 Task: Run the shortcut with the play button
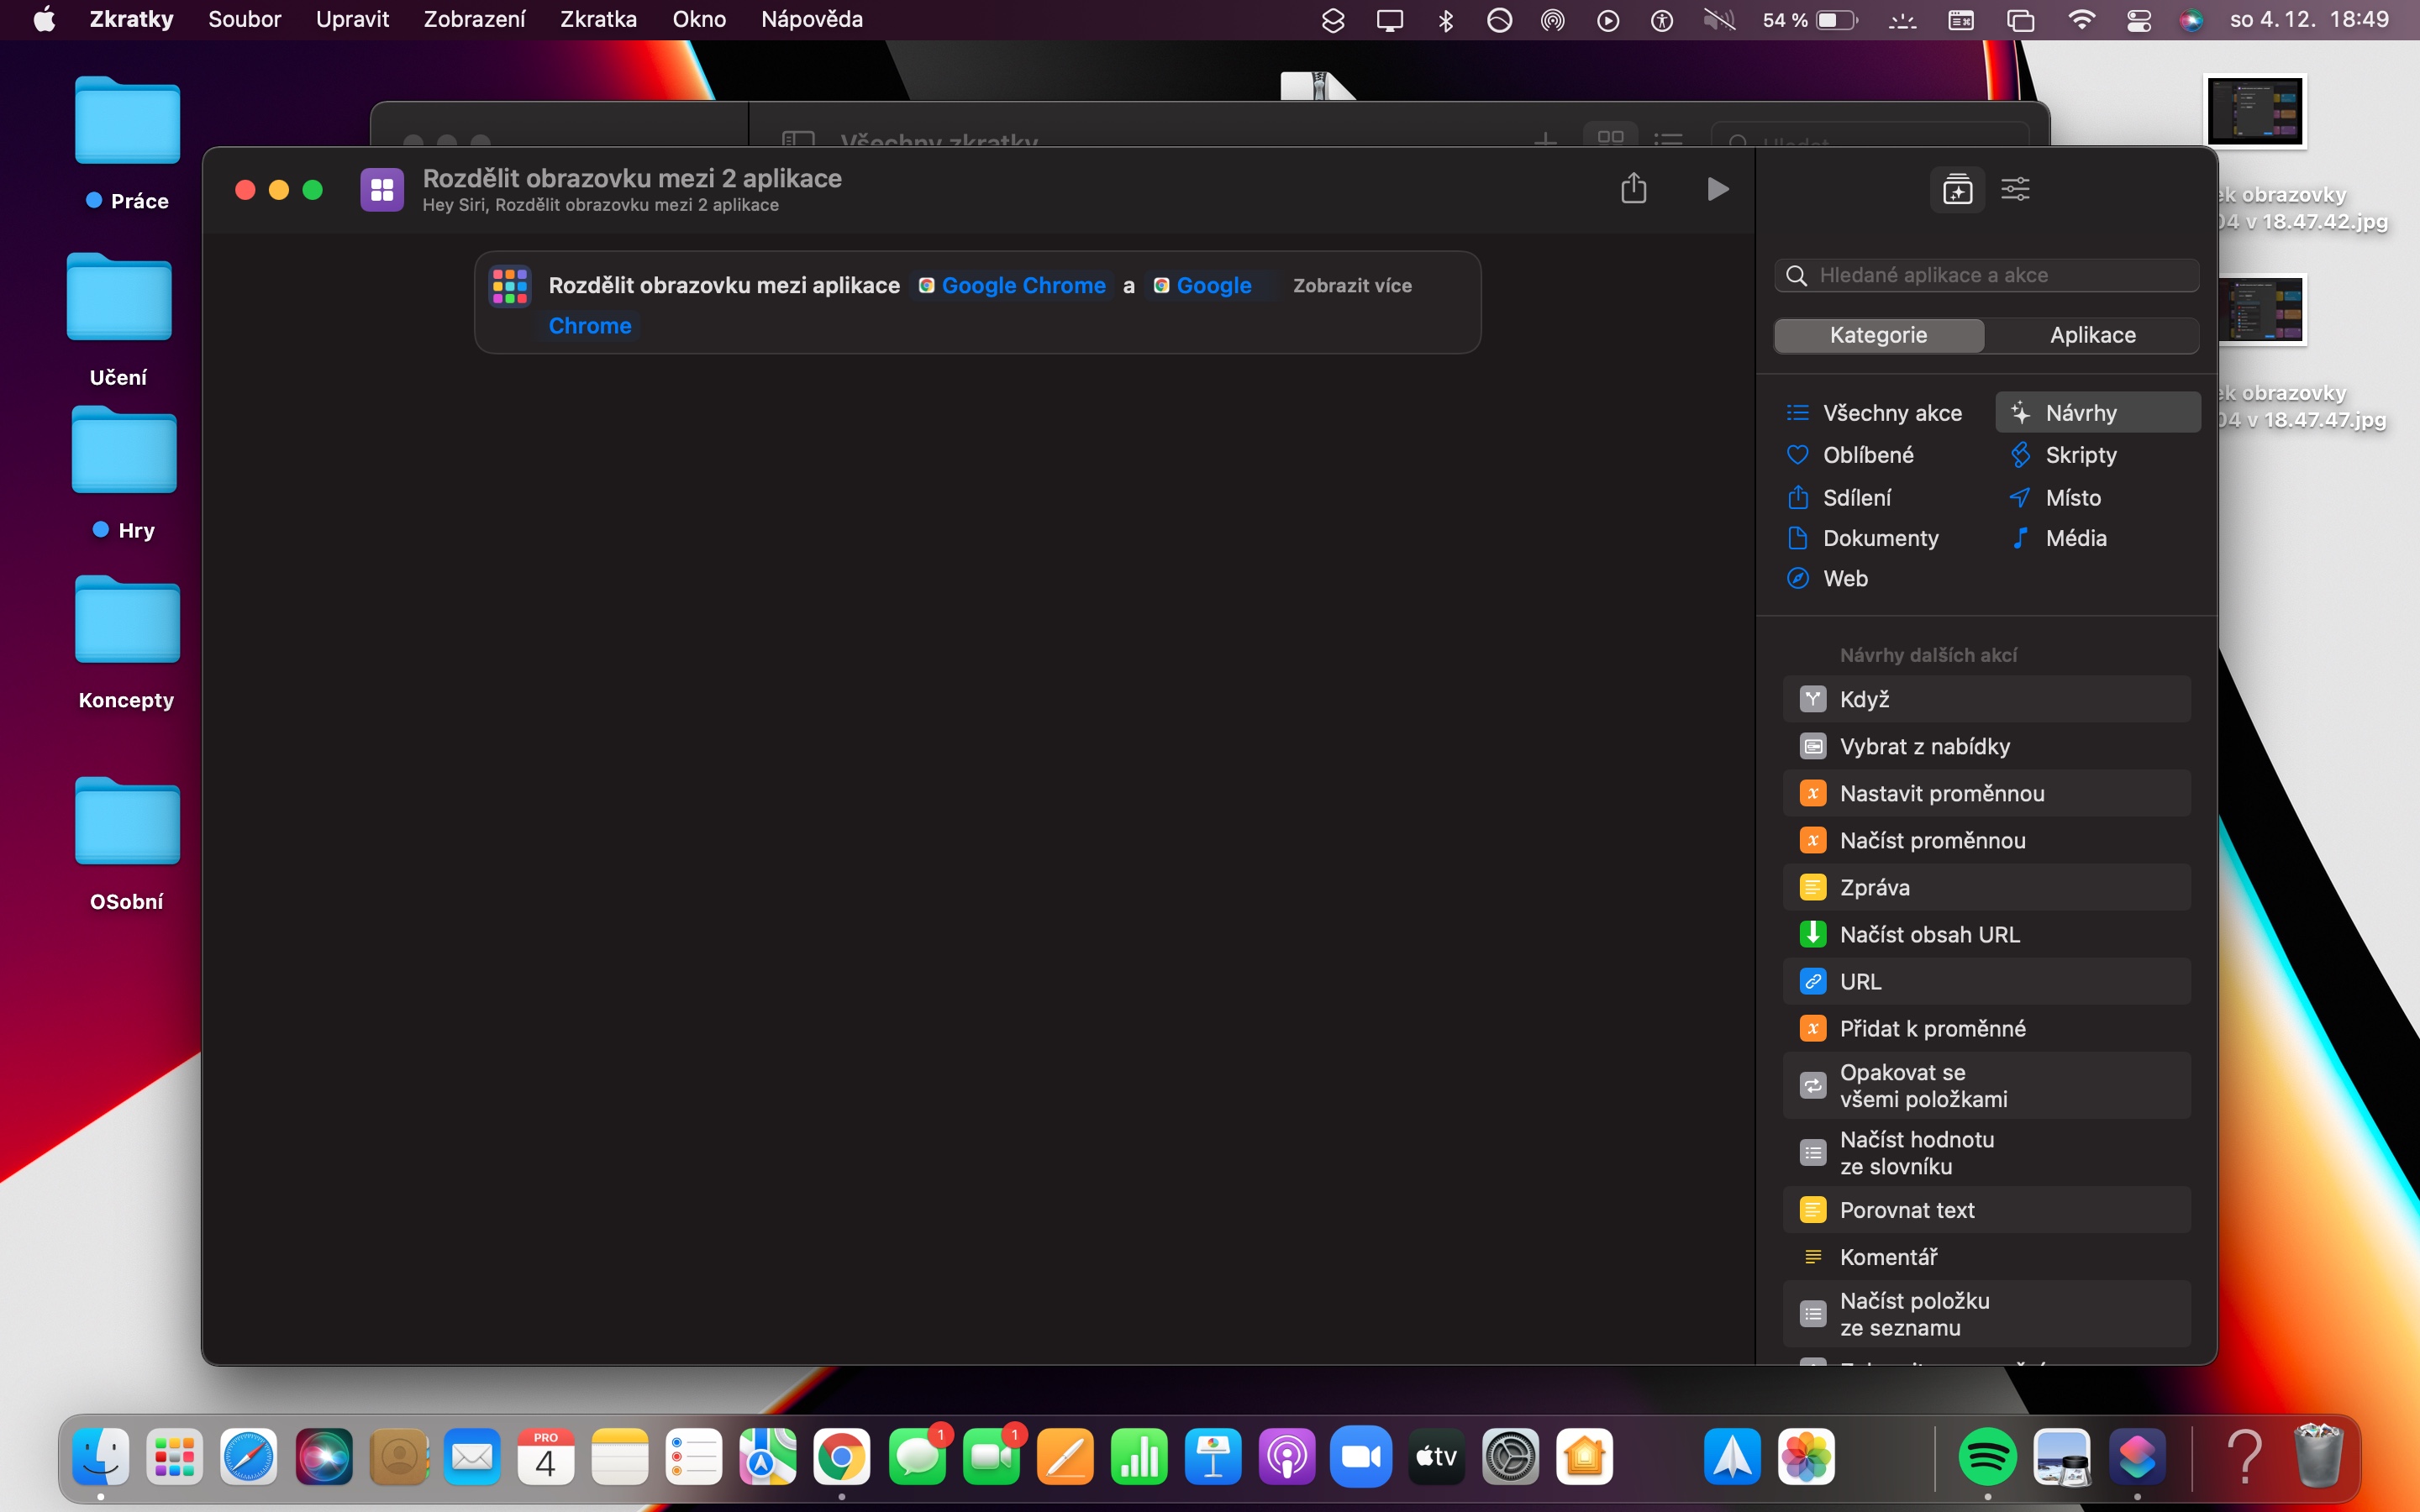[1717, 189]
